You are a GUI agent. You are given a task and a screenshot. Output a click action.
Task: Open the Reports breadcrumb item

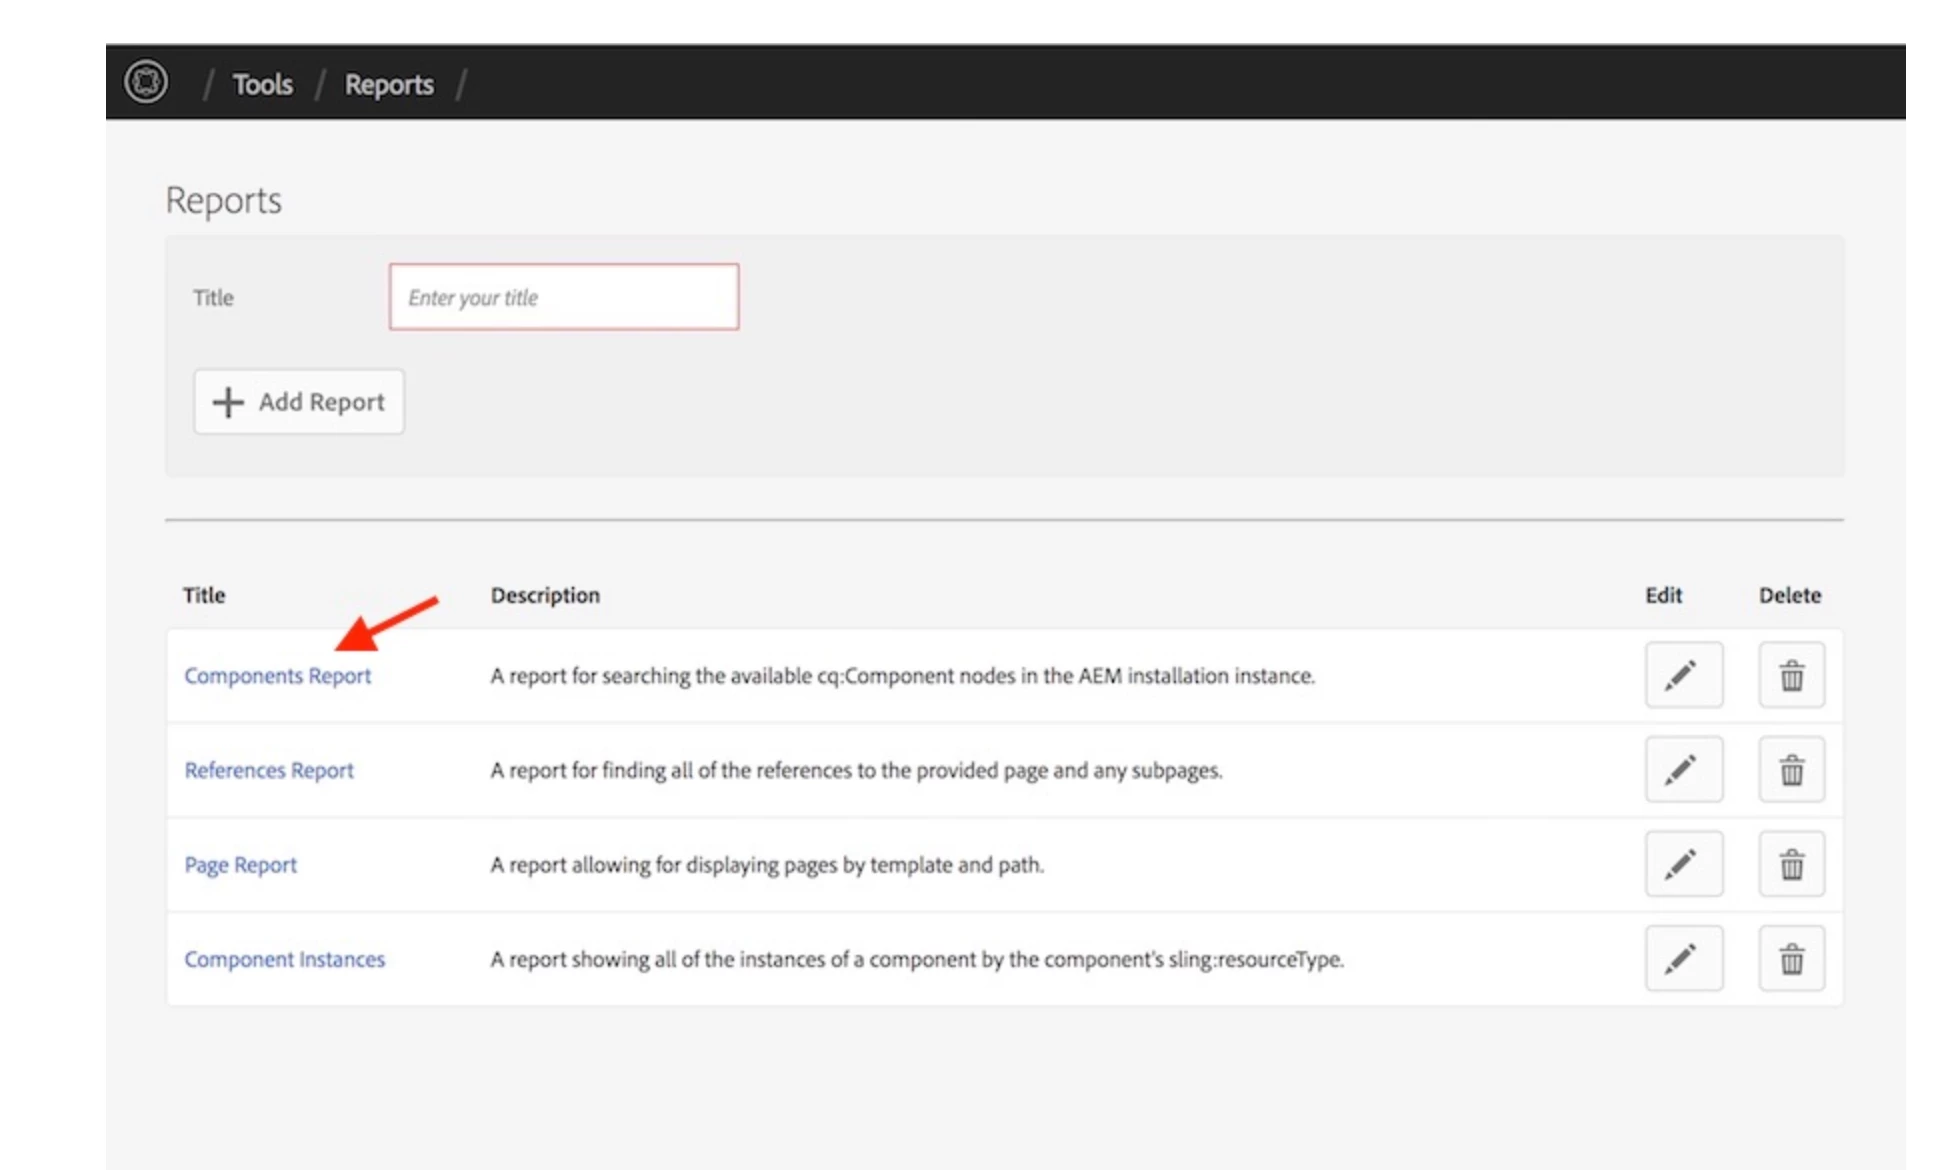click(x=389, y=84)
